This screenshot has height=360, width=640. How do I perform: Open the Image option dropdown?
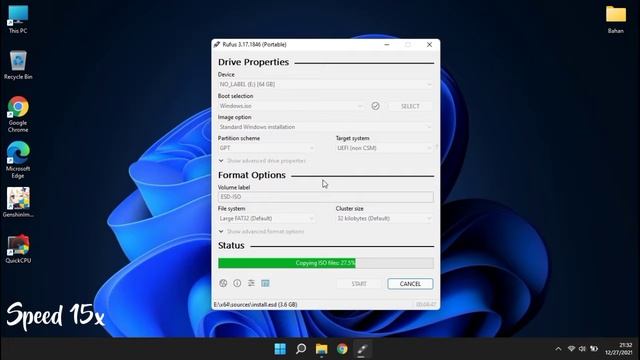click(x=325, y=127)
